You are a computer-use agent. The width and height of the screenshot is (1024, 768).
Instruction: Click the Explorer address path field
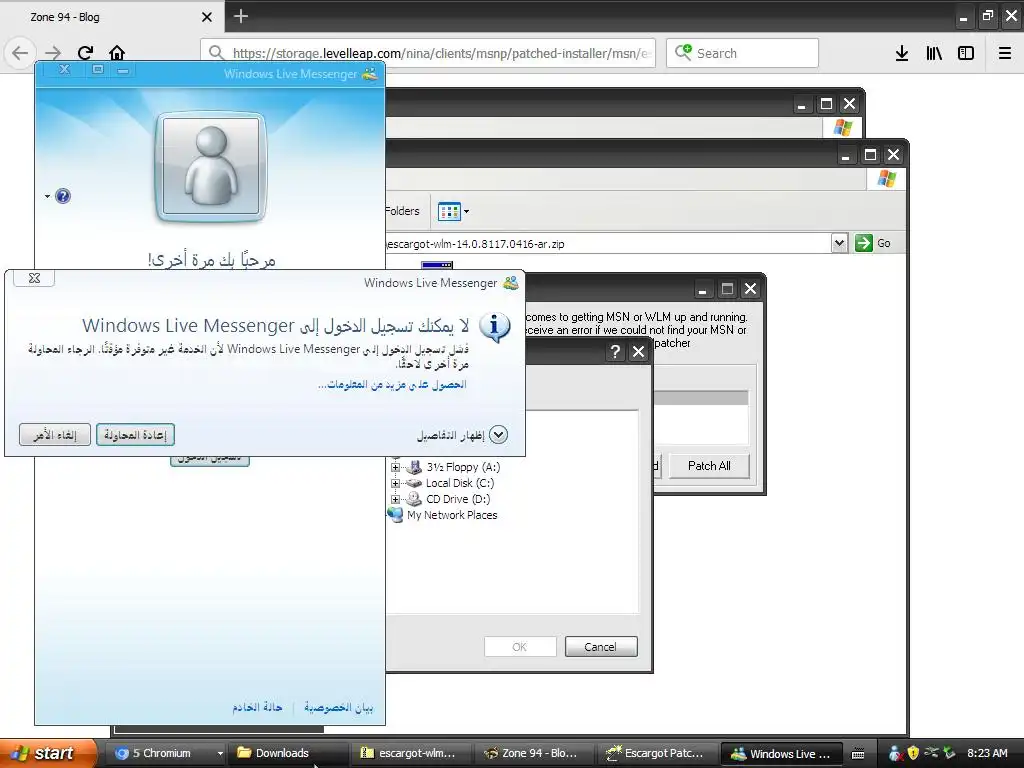point(607,244)
